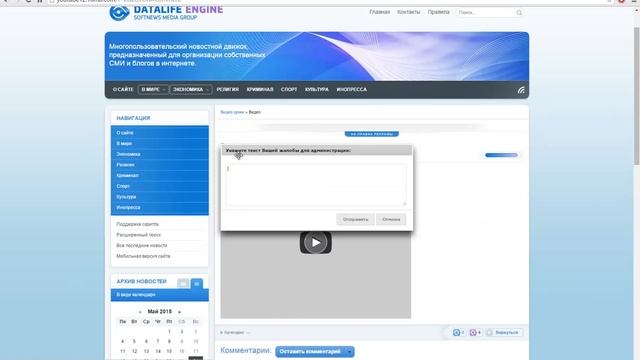
Task: Open КУЛЬТУРА in the top menu
Action: pos(316,89)
